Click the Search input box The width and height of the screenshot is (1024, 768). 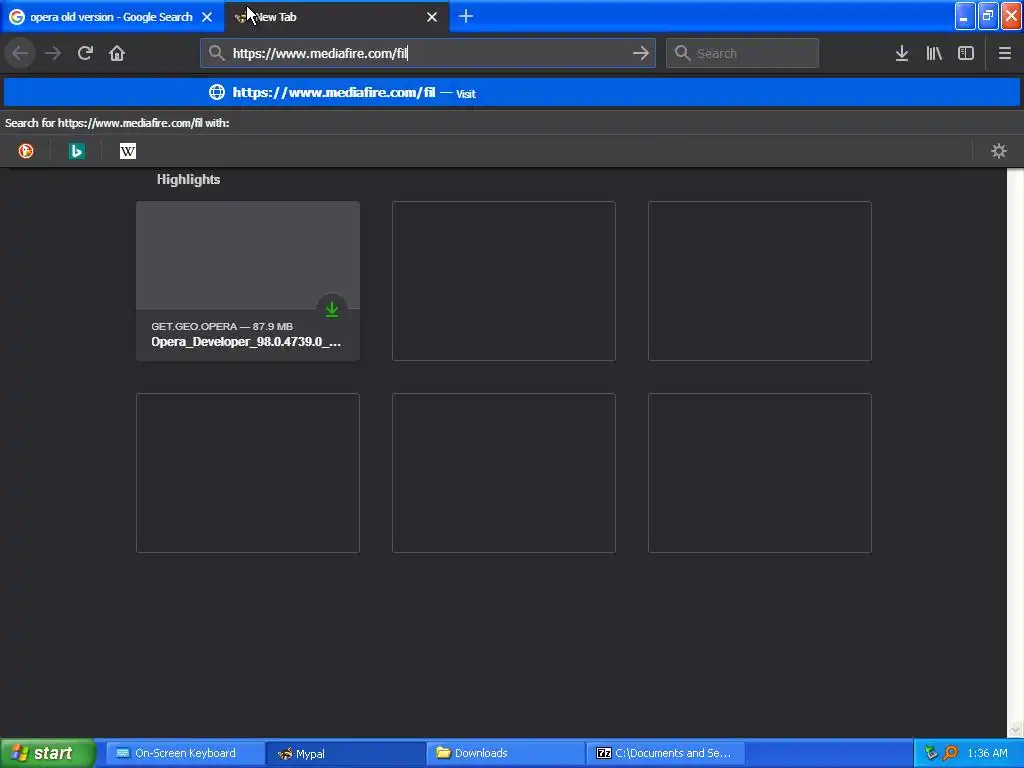(742, 53)
